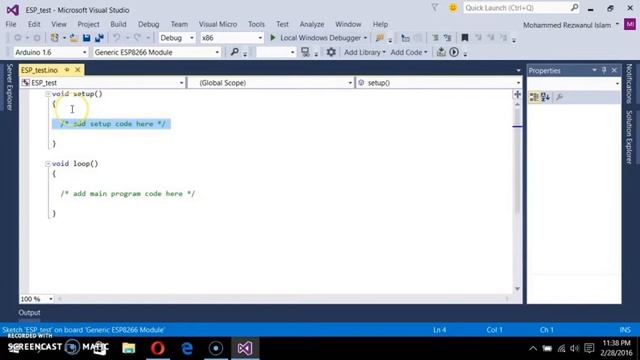Collapse the void setup() code block
The height and width of the screenshot is (360, 640).
point(48,94)
